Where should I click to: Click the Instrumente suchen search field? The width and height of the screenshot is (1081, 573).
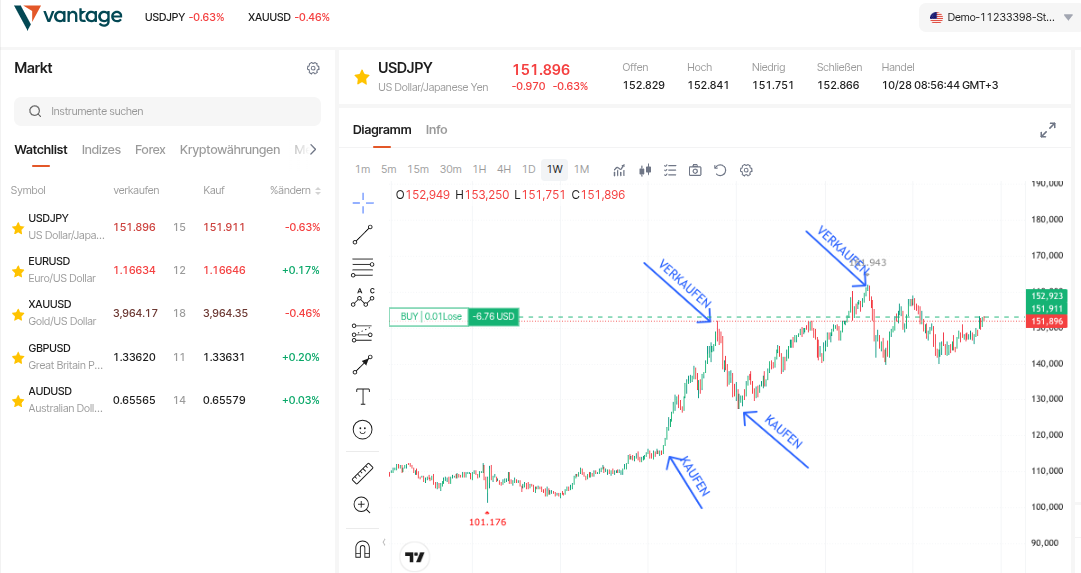point(168,111)
